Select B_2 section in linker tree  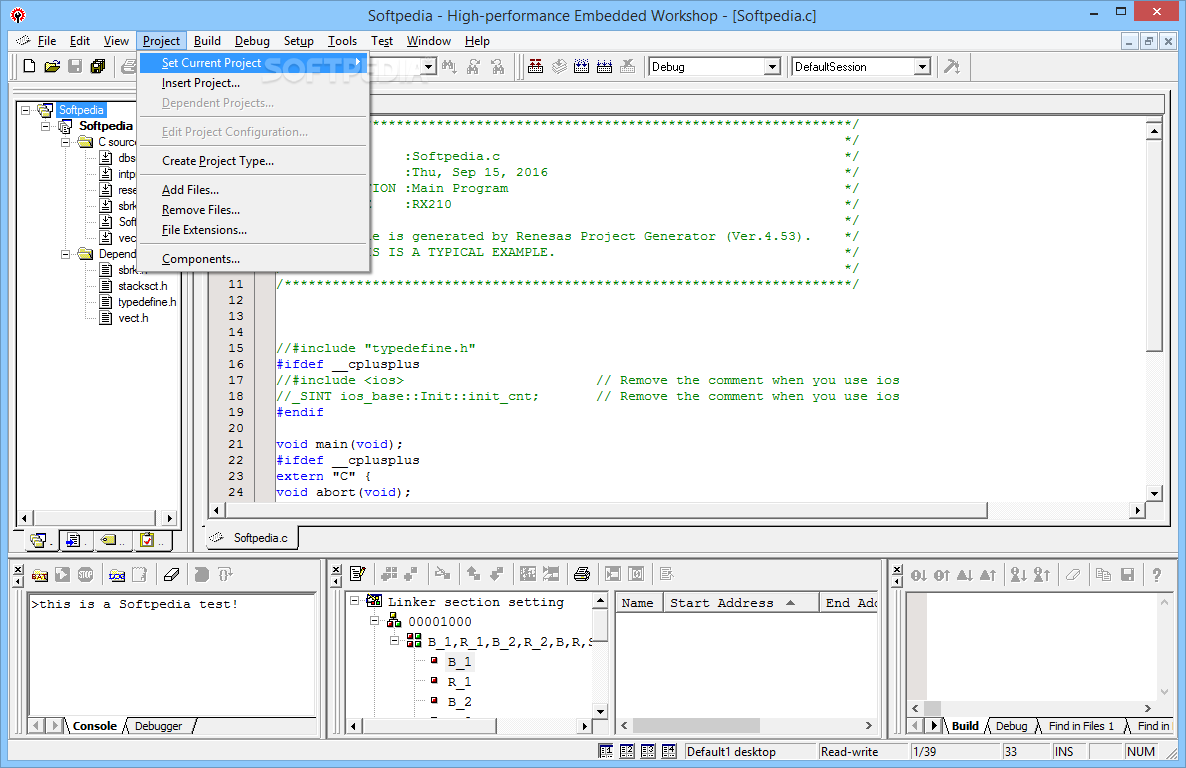pyautogui.click(x=459, y=701)
